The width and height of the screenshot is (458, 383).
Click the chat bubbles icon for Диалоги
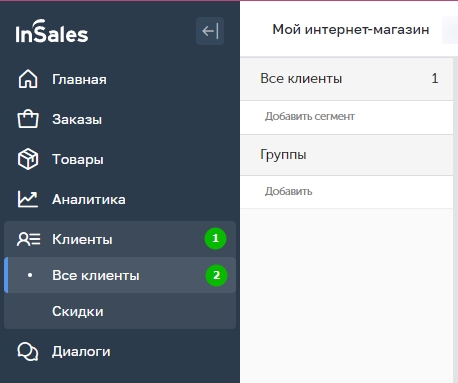click(x=28, y=351)
